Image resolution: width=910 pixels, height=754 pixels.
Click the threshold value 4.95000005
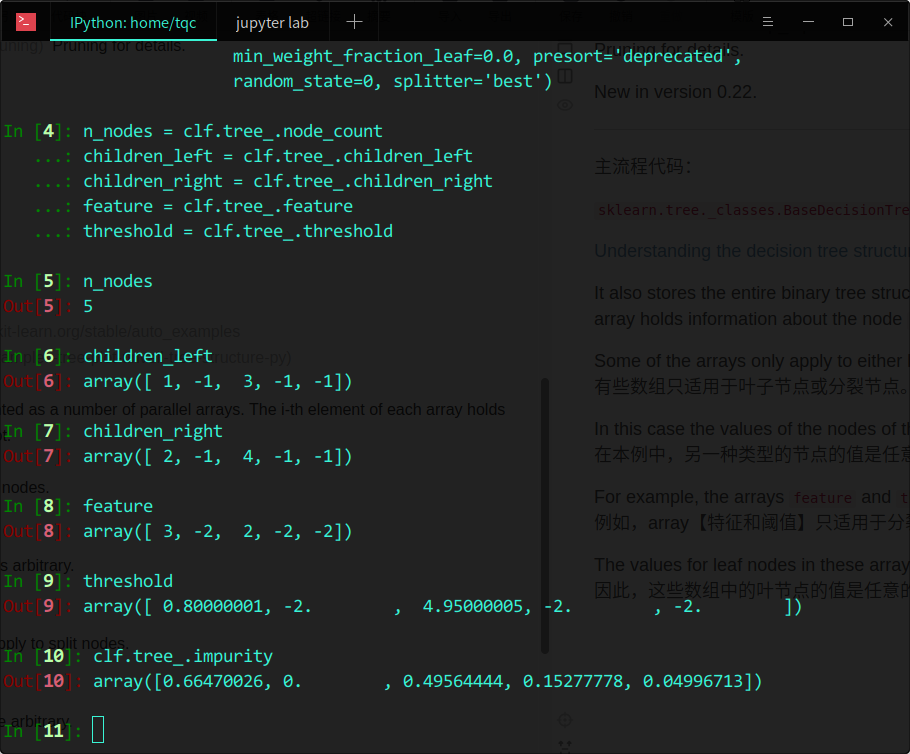pyautogui.click(x=473, y=606)
